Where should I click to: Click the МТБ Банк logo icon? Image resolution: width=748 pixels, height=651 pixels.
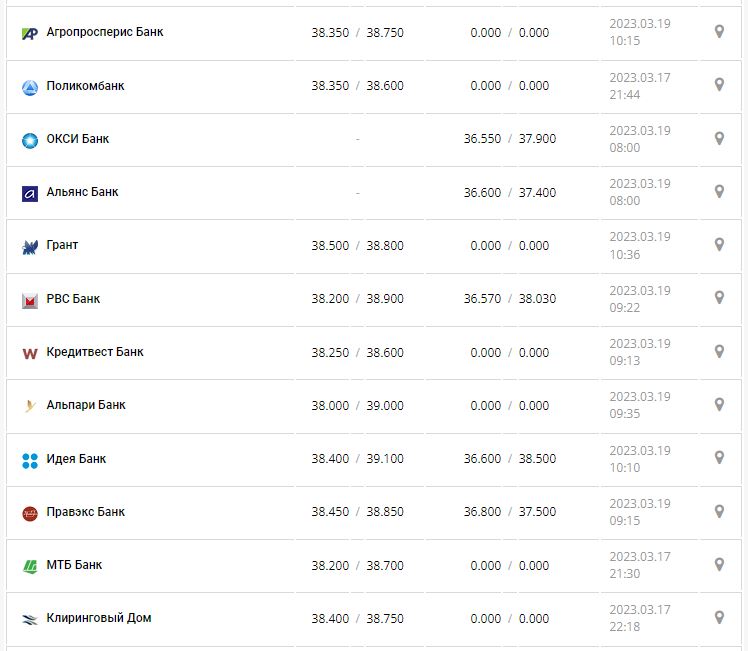[x=30, y=566]
